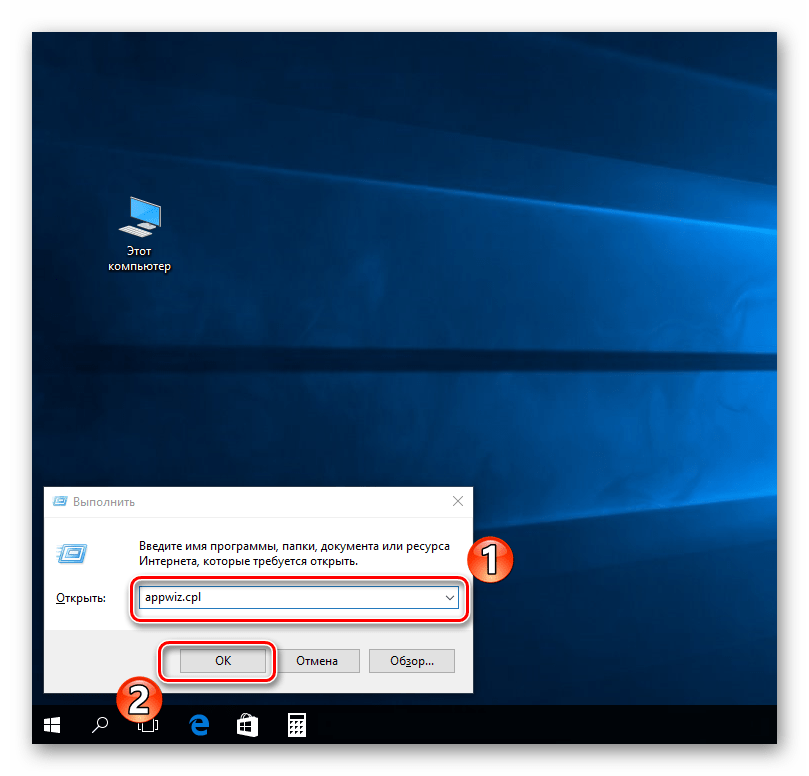Expand the Открыть combo box dropdown arrow

pyautogui.click(x=449, y=597)
